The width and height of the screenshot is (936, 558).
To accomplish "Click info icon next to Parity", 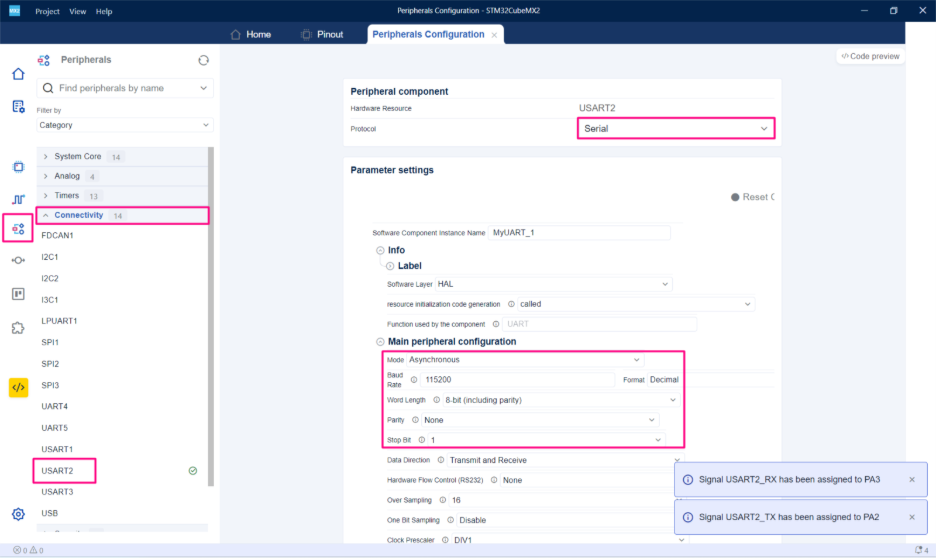I will coord(415,420).
